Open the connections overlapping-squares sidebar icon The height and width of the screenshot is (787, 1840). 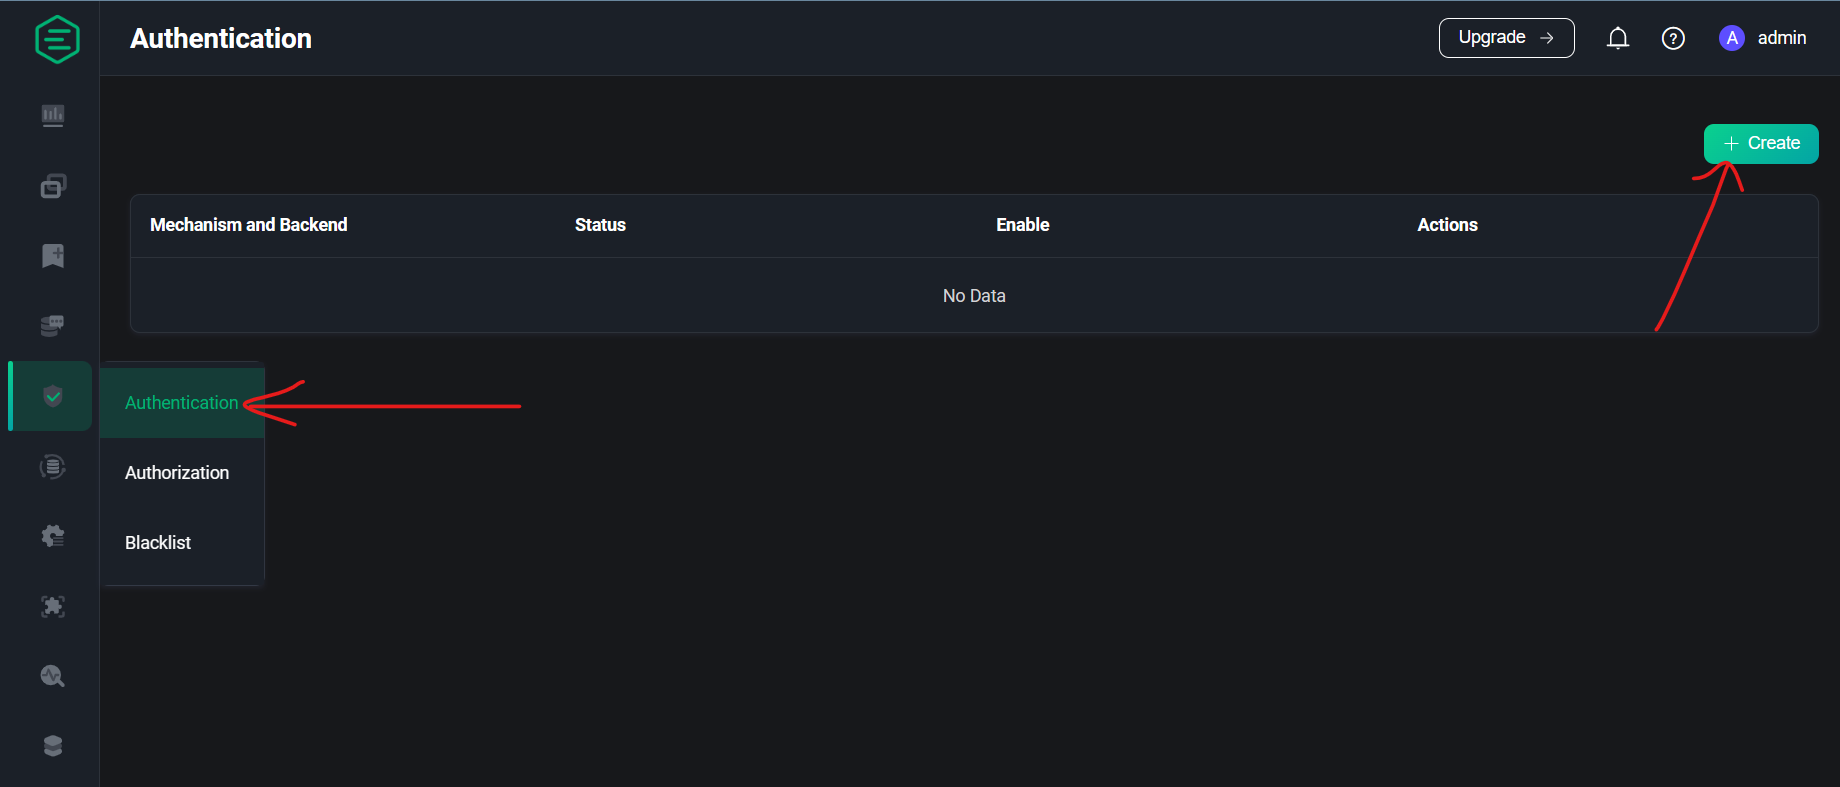point(53,186)
